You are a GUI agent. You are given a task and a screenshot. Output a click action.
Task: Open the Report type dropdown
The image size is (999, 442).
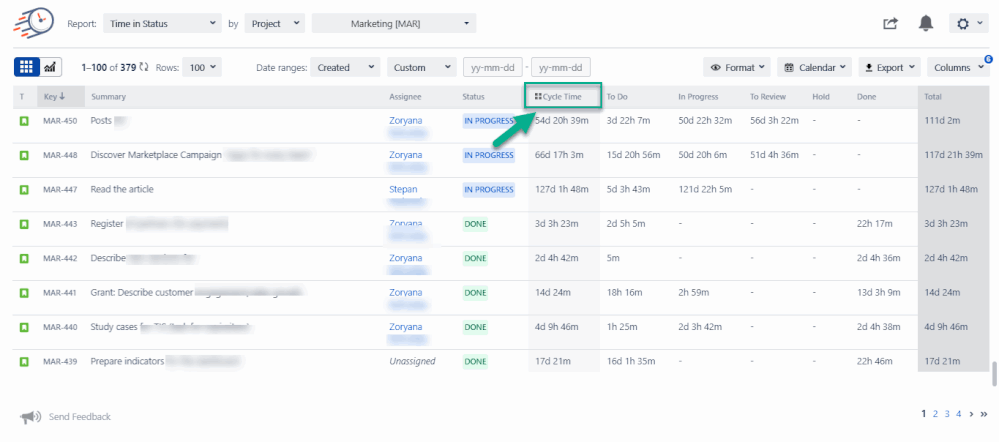[162, 24]
